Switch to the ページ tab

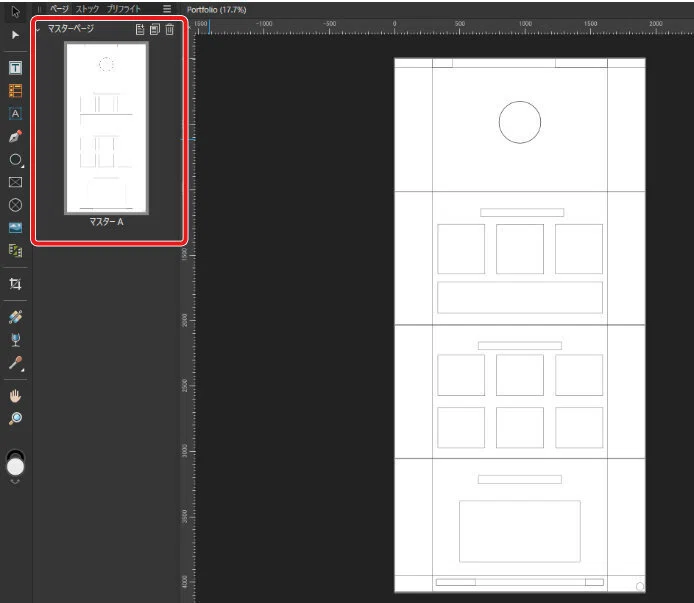tap(59, 9)
